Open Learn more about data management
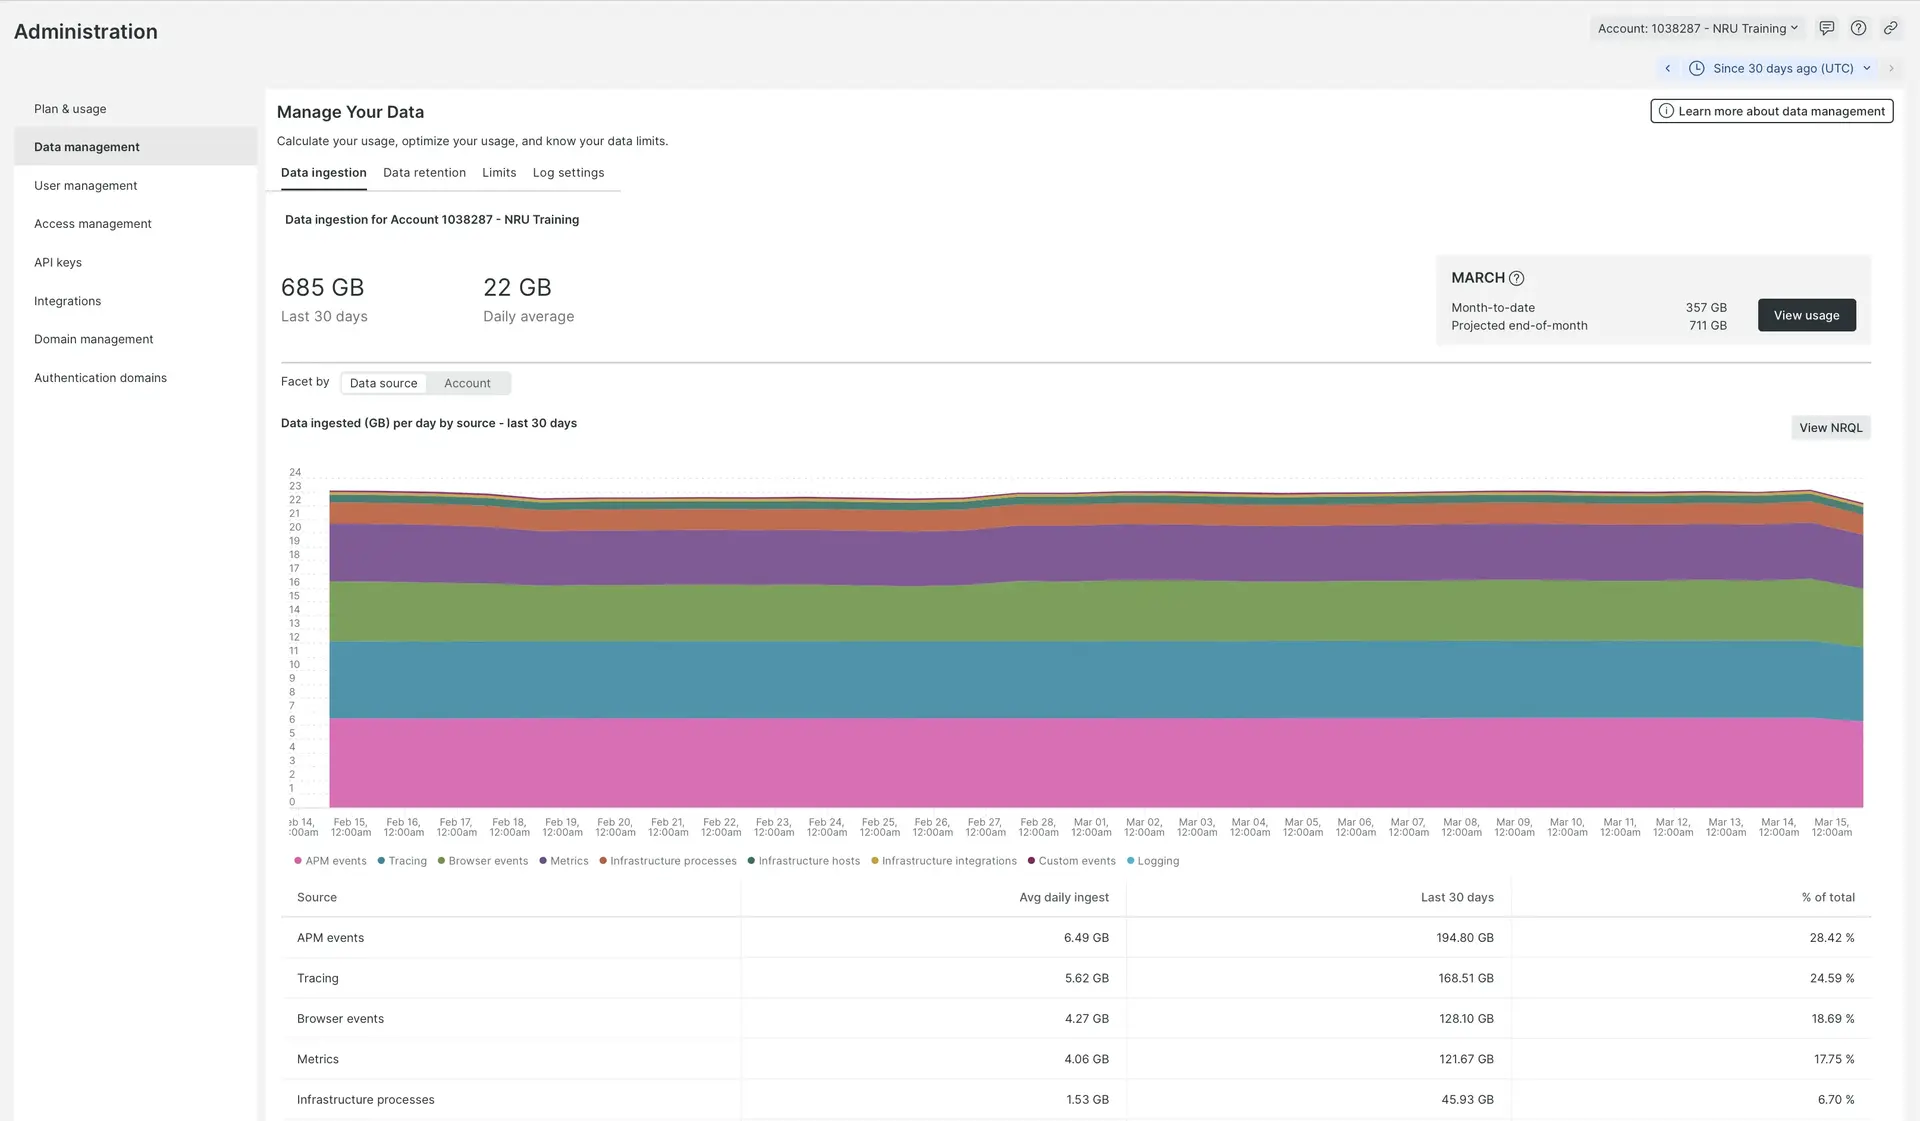This screenshot has width=1920, height=1121. 1771,111
